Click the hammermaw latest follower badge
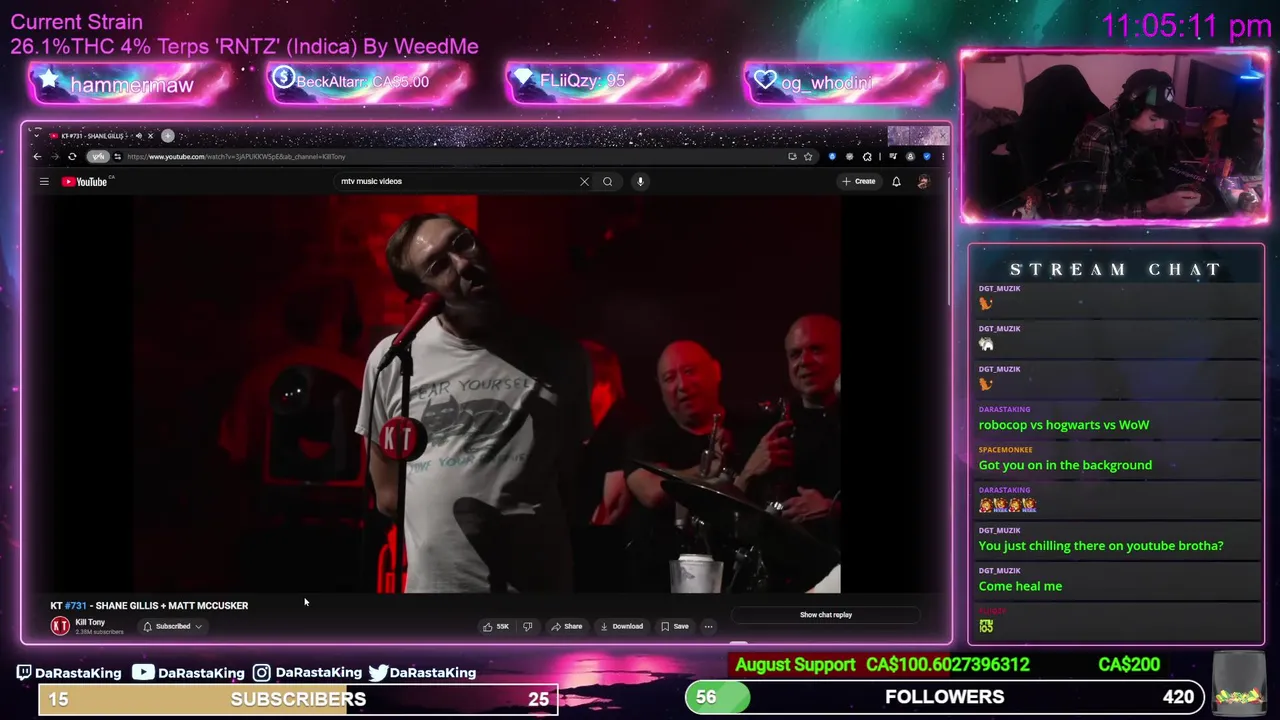 coord(131,84)
